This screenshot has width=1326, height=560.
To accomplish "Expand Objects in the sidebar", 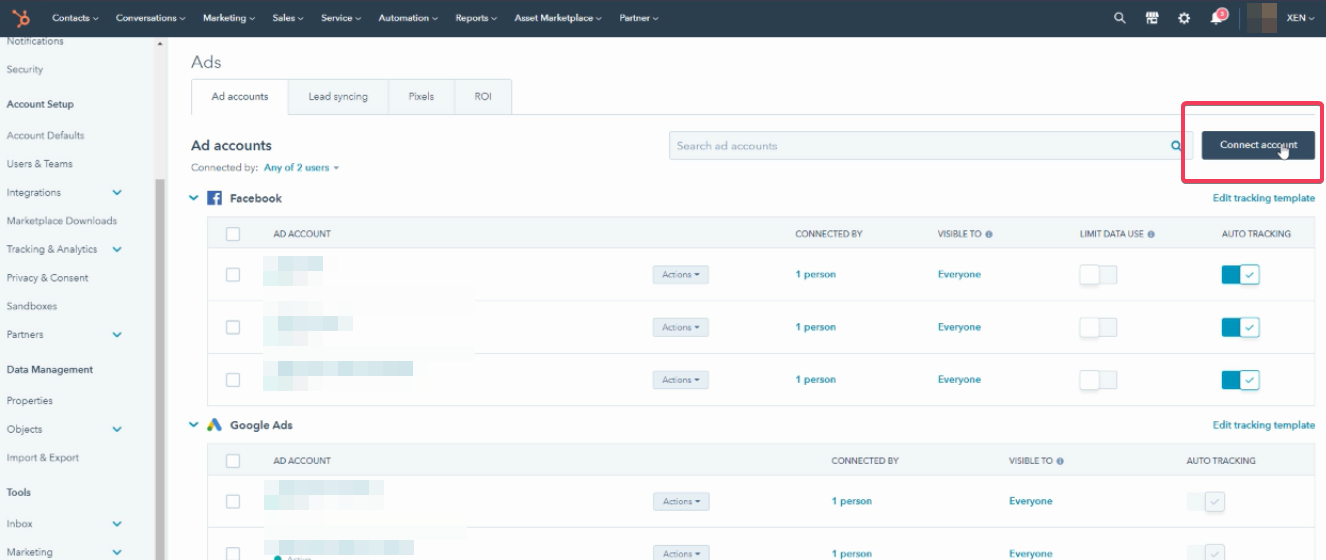I will pyautogui.click(x=117, y=430).
